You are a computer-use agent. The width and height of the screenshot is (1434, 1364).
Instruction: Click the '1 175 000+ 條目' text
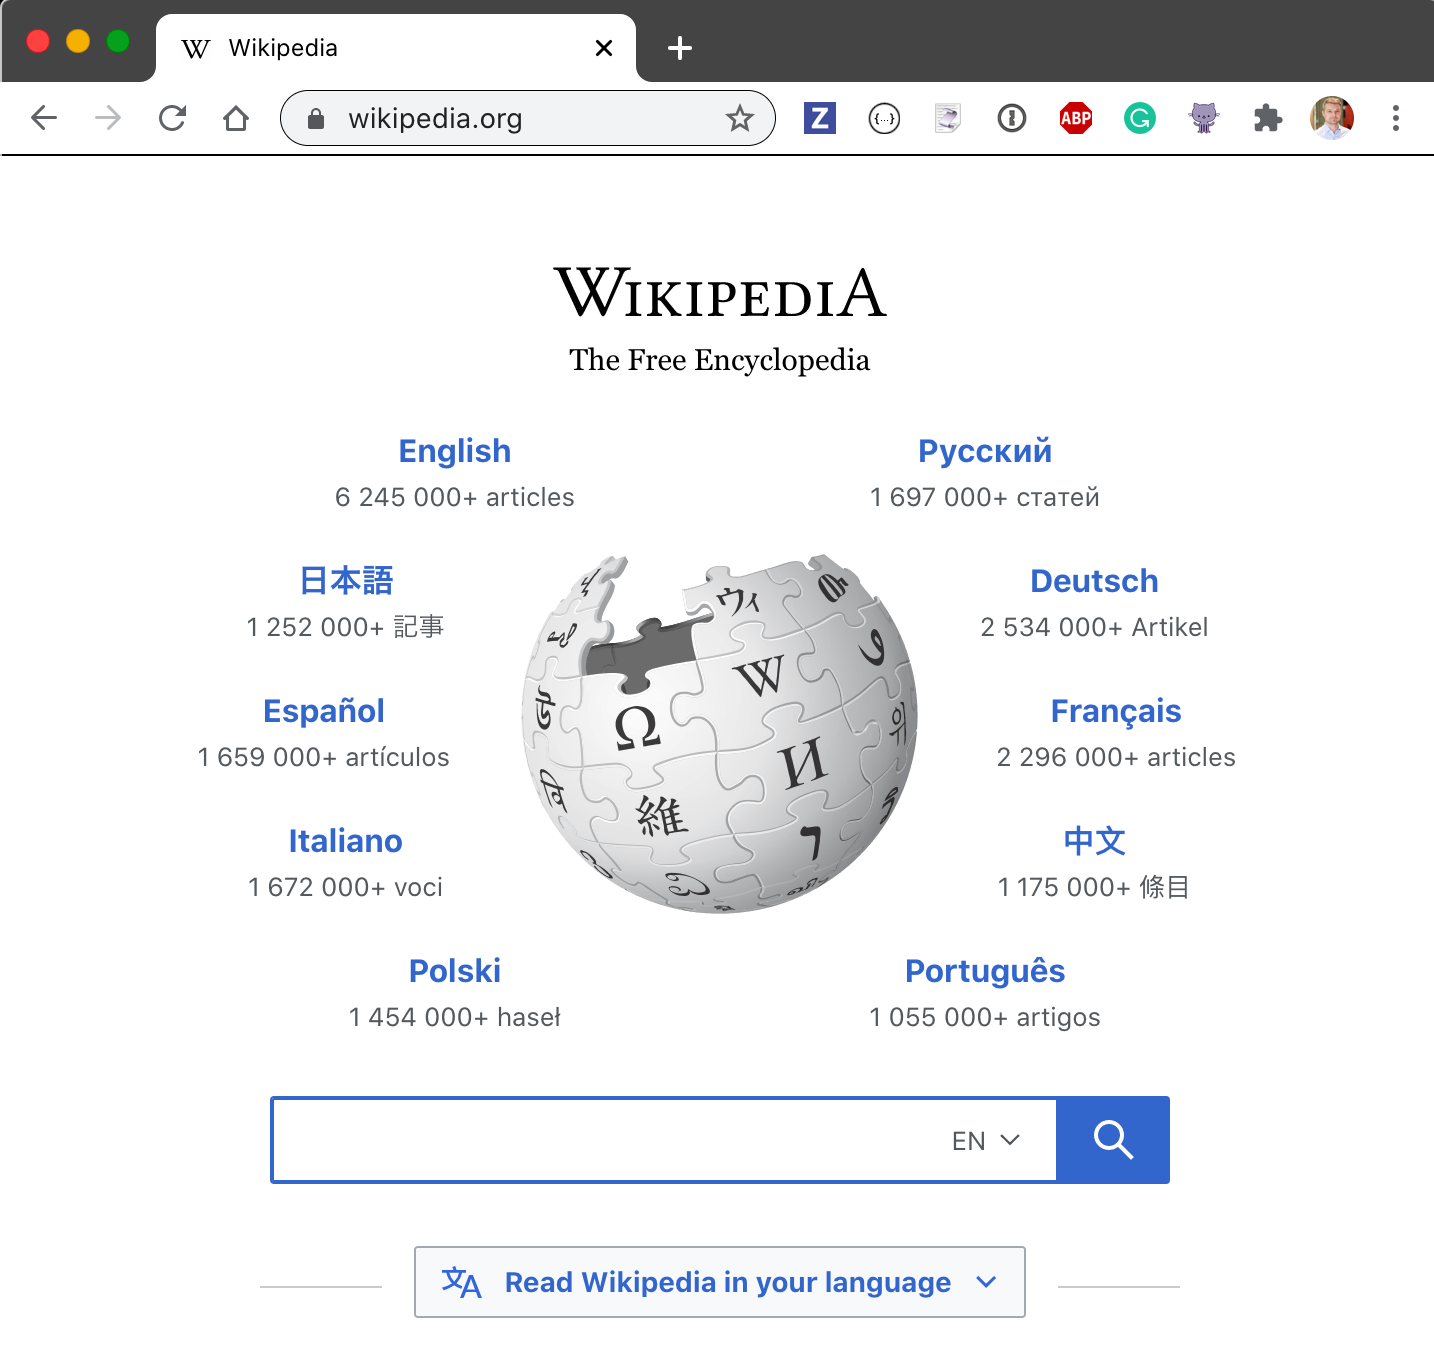pos(1094,887)
